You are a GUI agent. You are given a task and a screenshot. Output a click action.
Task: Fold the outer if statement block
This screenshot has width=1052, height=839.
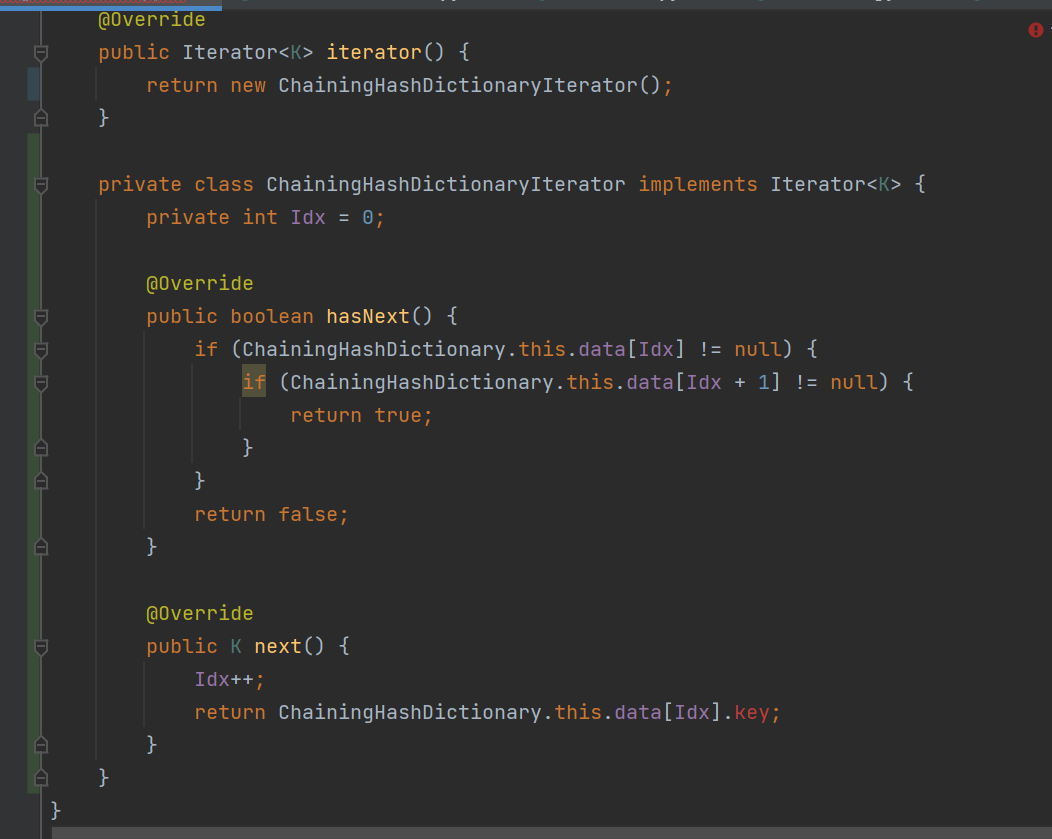41,350
